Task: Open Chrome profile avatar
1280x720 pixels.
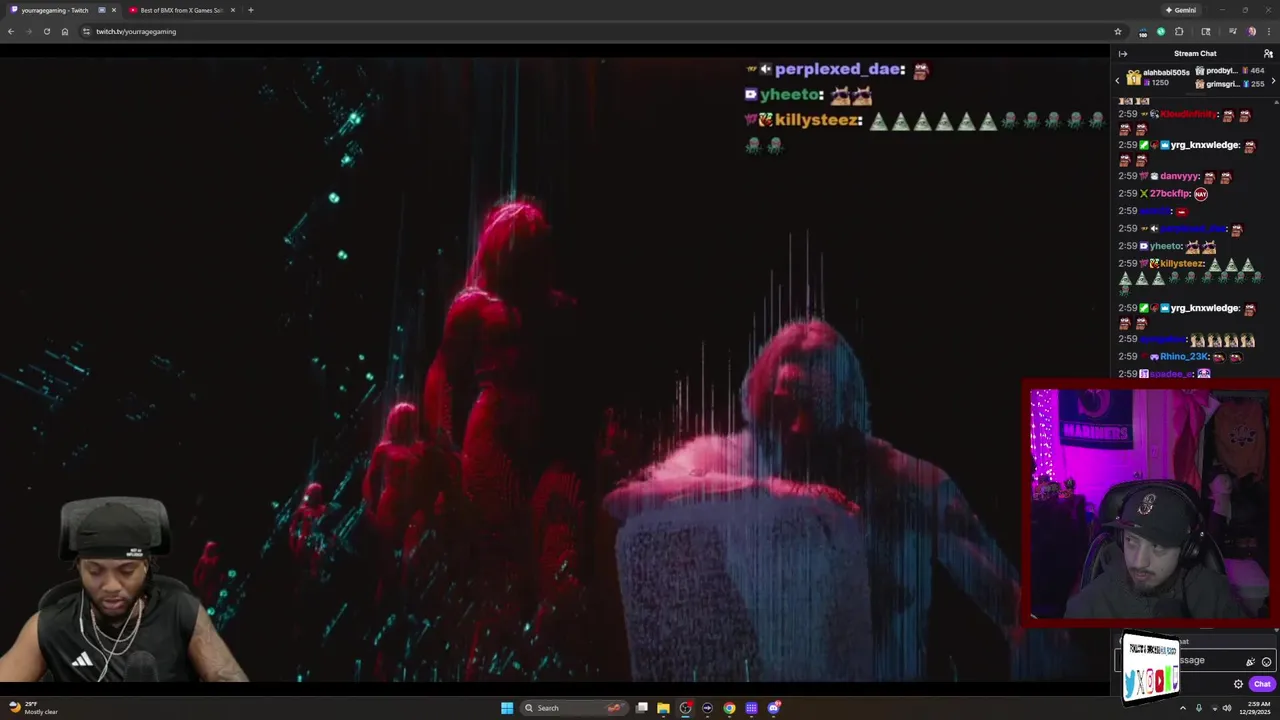Action: click(x=1251, y=31)
